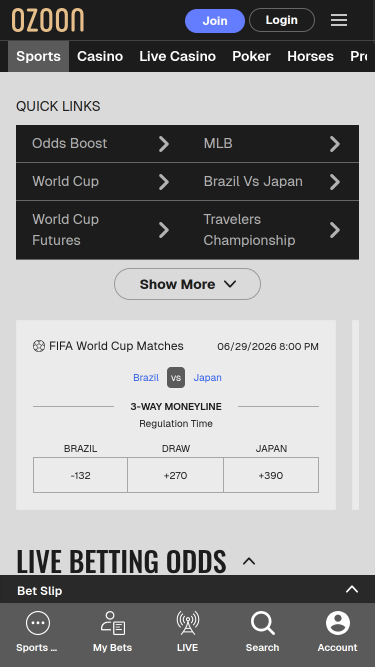Screen dimensions: 375x667
Task: Collapse the Live Betting Odds section
Action: [x=249, y=562]
